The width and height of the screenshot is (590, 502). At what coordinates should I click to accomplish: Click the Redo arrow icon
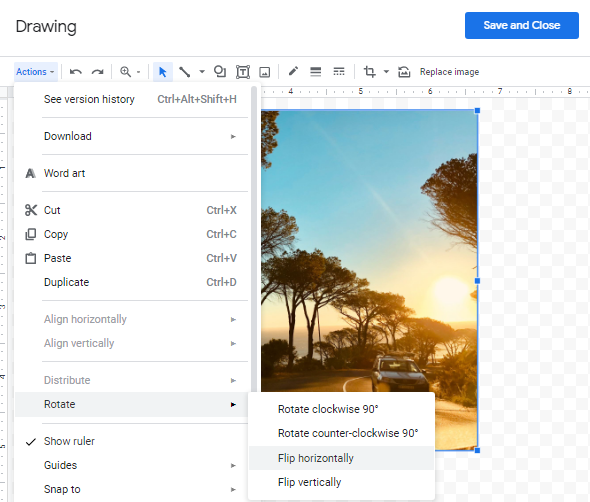pos(97,71)
